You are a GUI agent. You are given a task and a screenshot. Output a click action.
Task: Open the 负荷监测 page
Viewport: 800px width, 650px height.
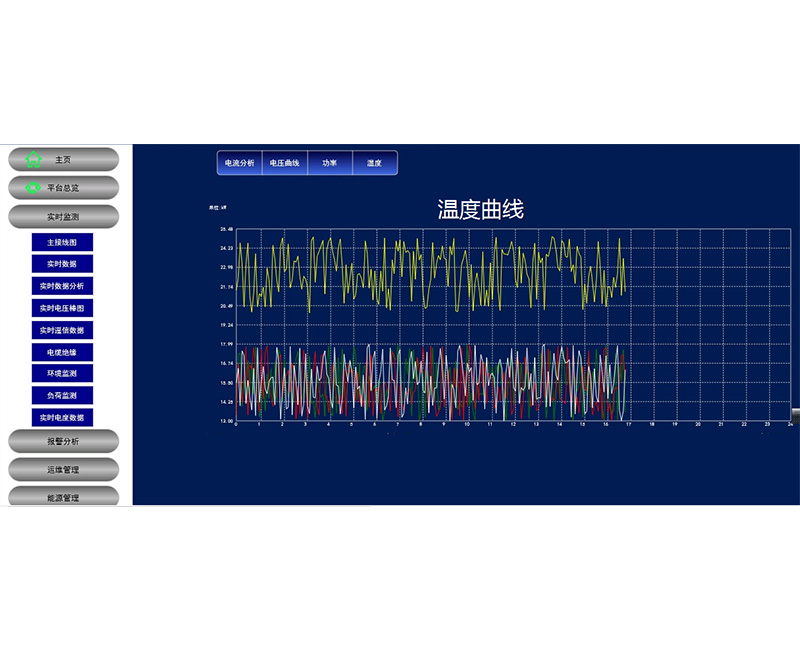(x=62, y=395)
